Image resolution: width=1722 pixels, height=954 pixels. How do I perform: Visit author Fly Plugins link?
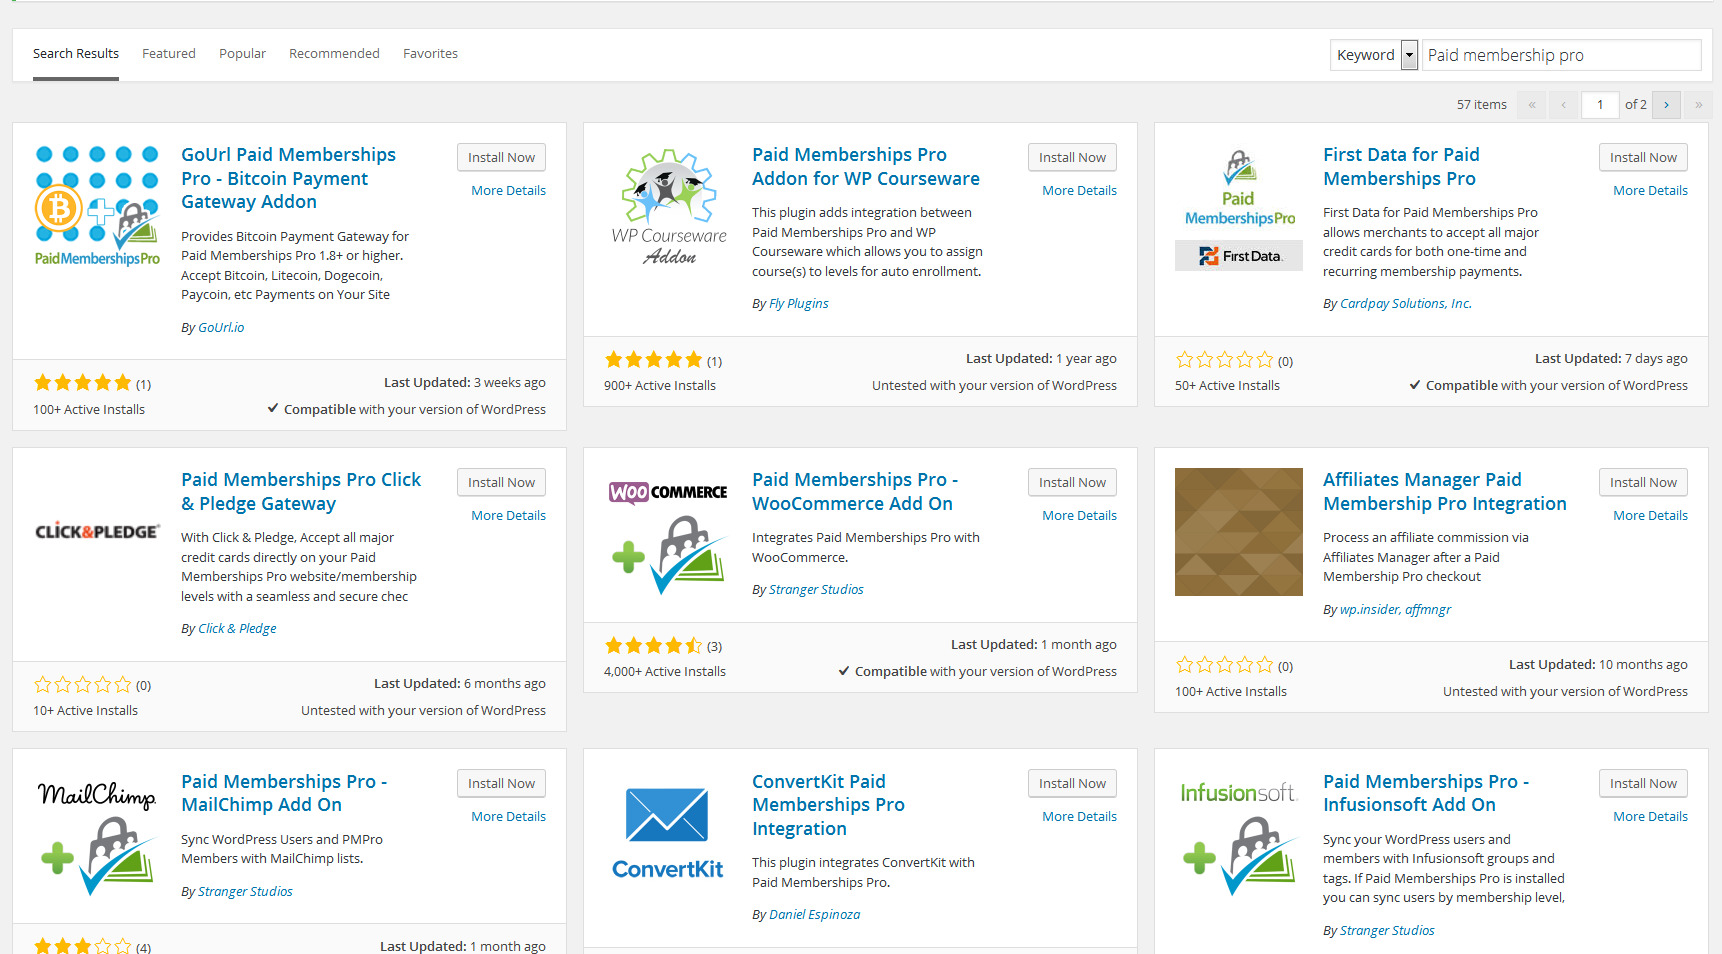tap(798, 303)
